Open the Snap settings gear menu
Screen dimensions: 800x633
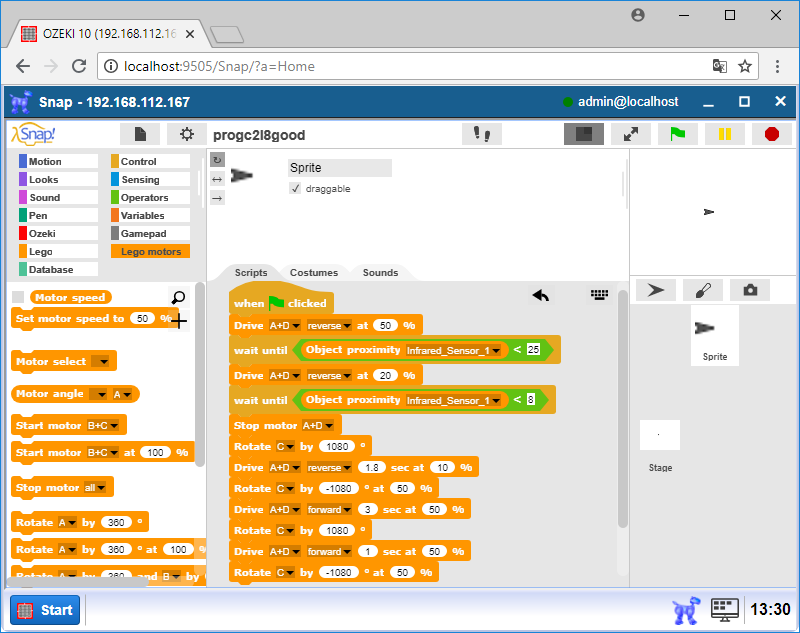(187, 134)
